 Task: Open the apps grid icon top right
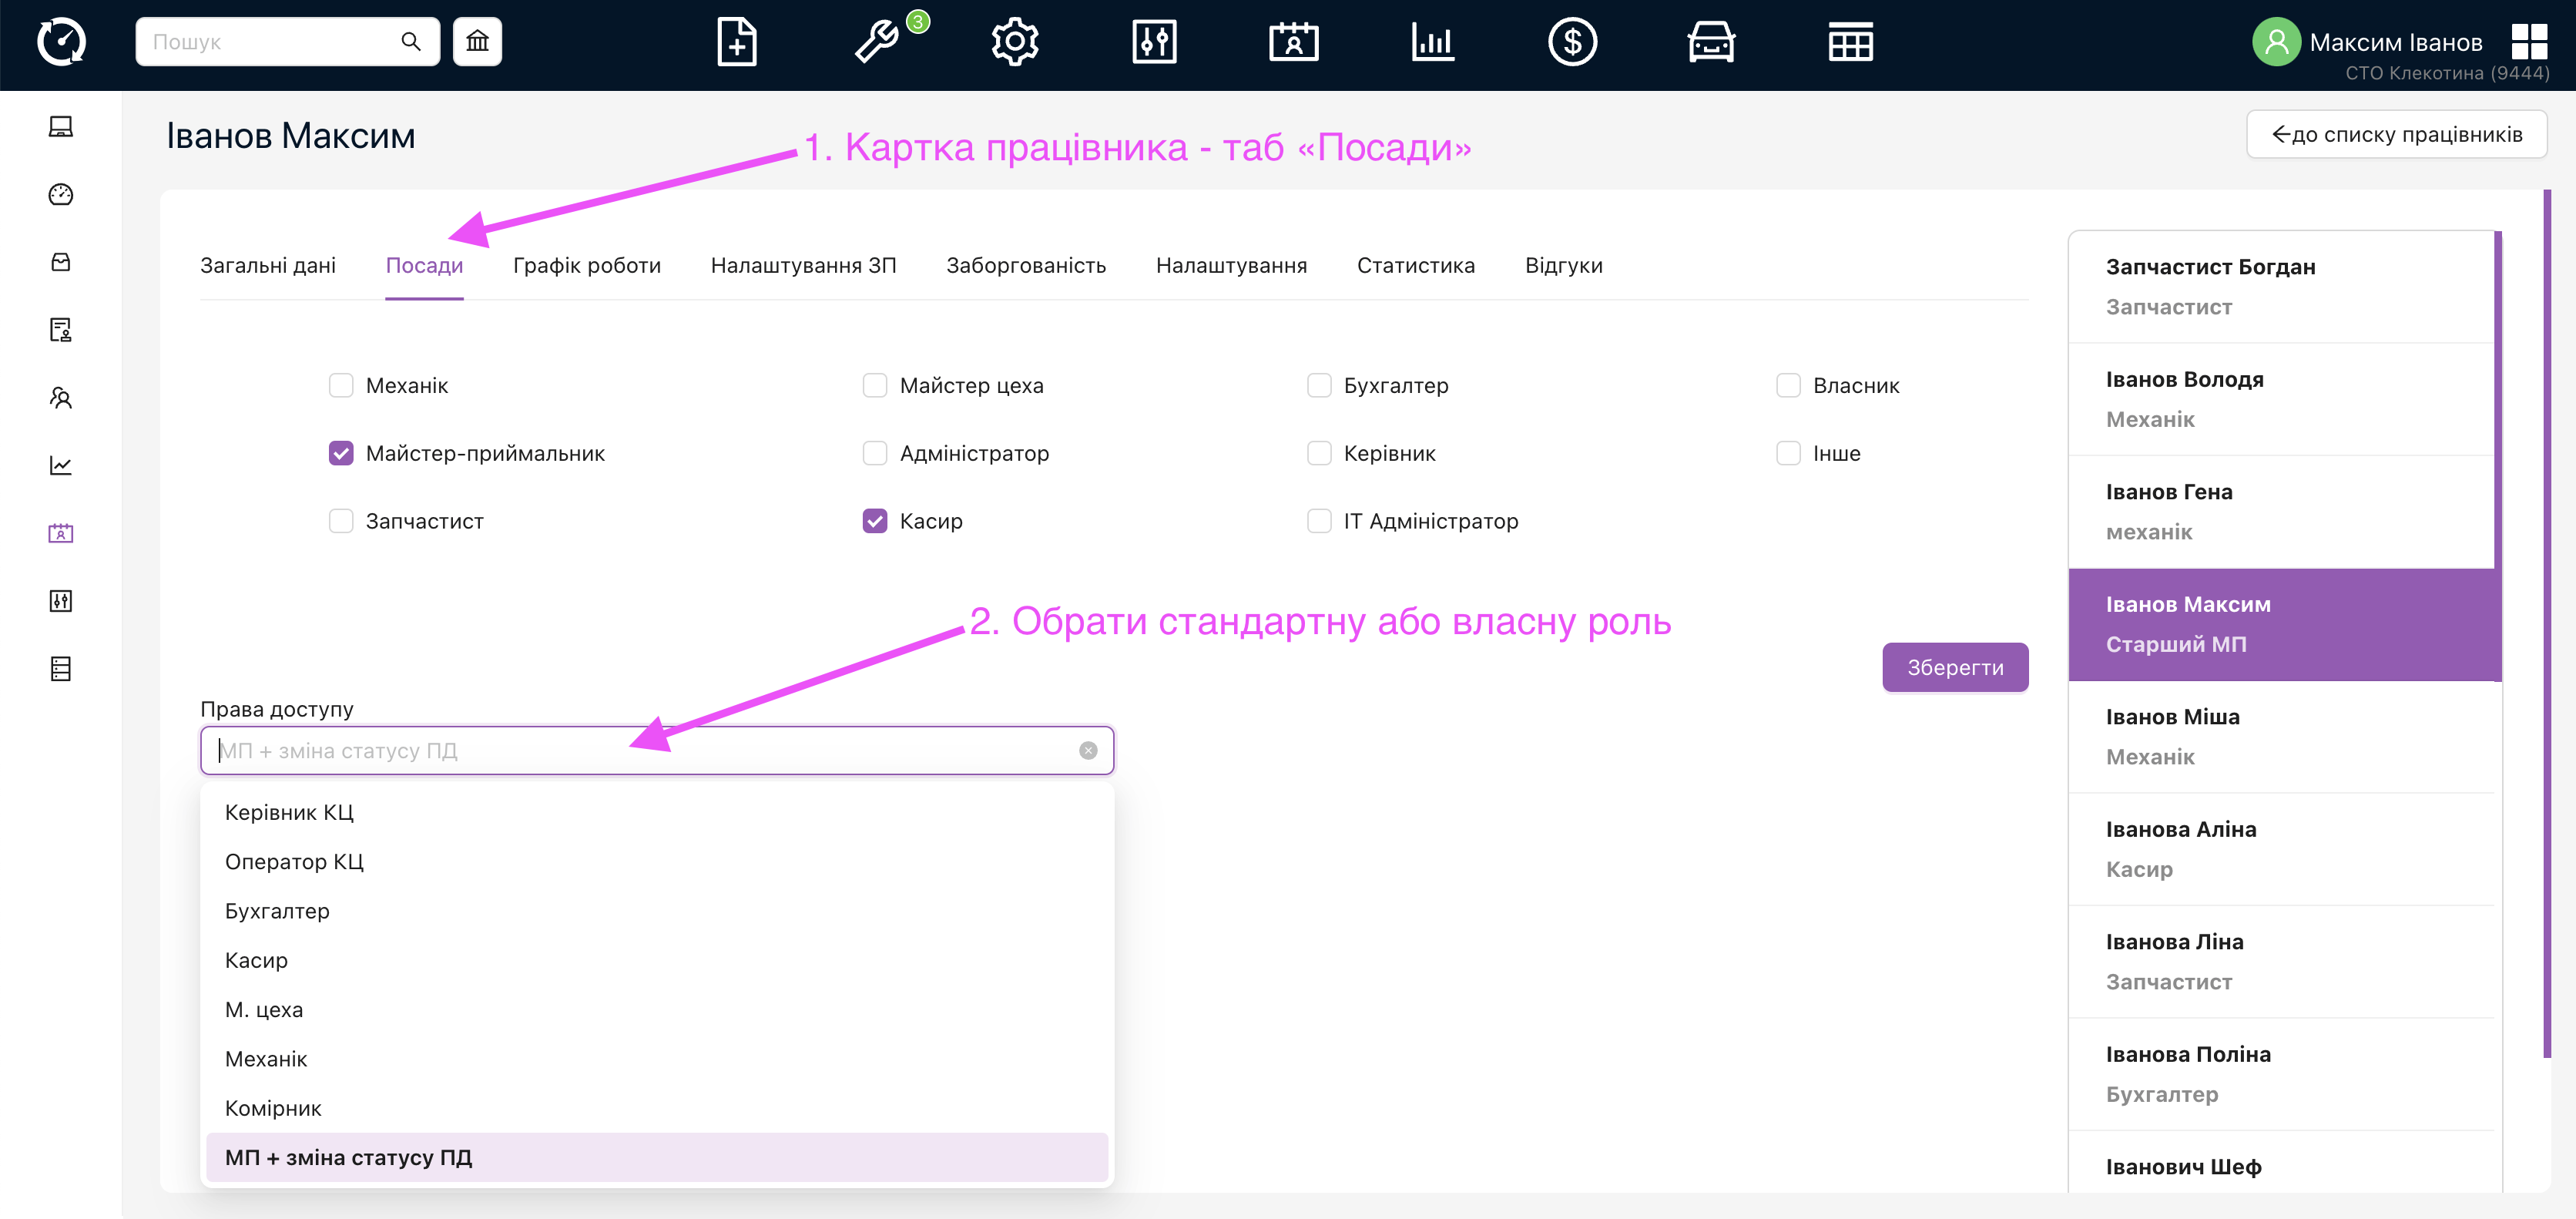click(x=2529, y=42)
